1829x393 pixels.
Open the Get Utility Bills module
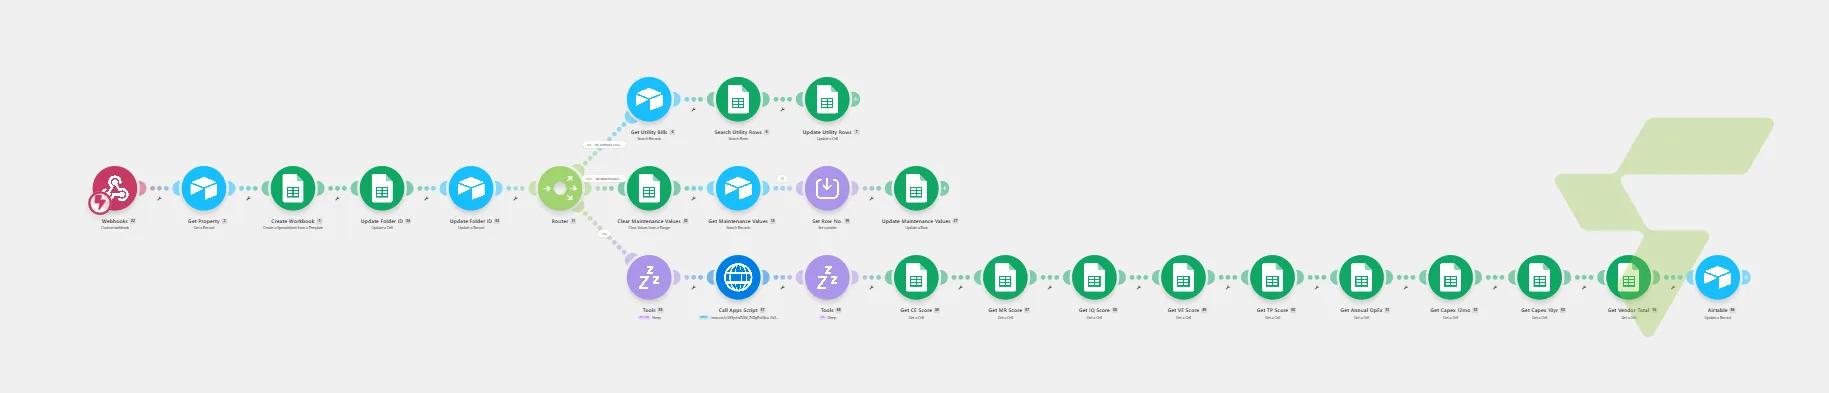(x=649, y=99)
